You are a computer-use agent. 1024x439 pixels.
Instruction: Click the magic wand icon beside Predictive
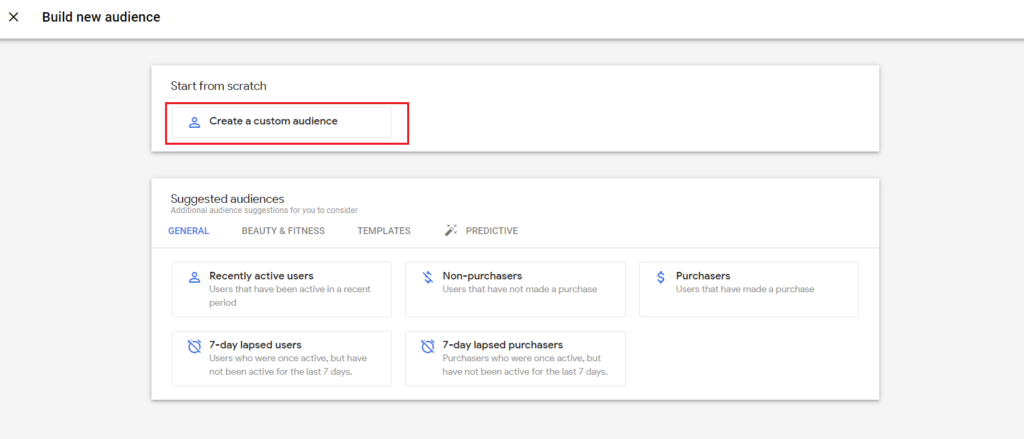point(451,231)
